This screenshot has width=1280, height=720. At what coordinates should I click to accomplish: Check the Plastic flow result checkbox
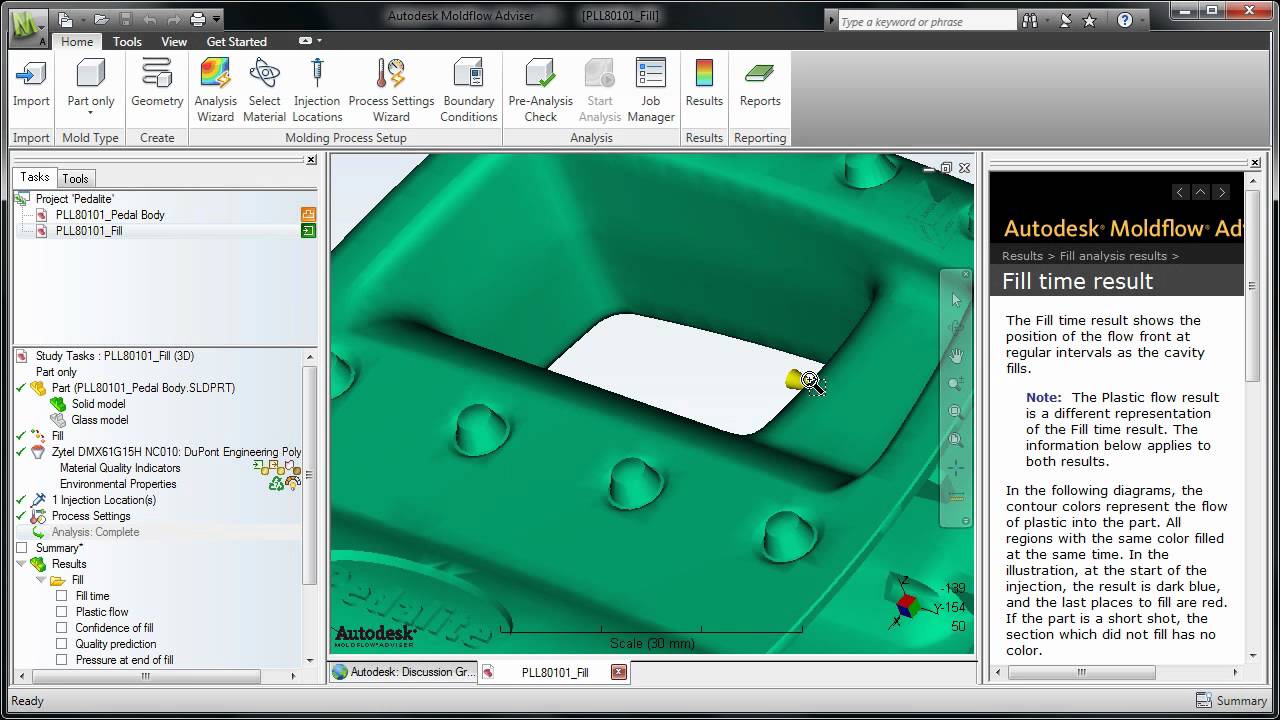62,612
